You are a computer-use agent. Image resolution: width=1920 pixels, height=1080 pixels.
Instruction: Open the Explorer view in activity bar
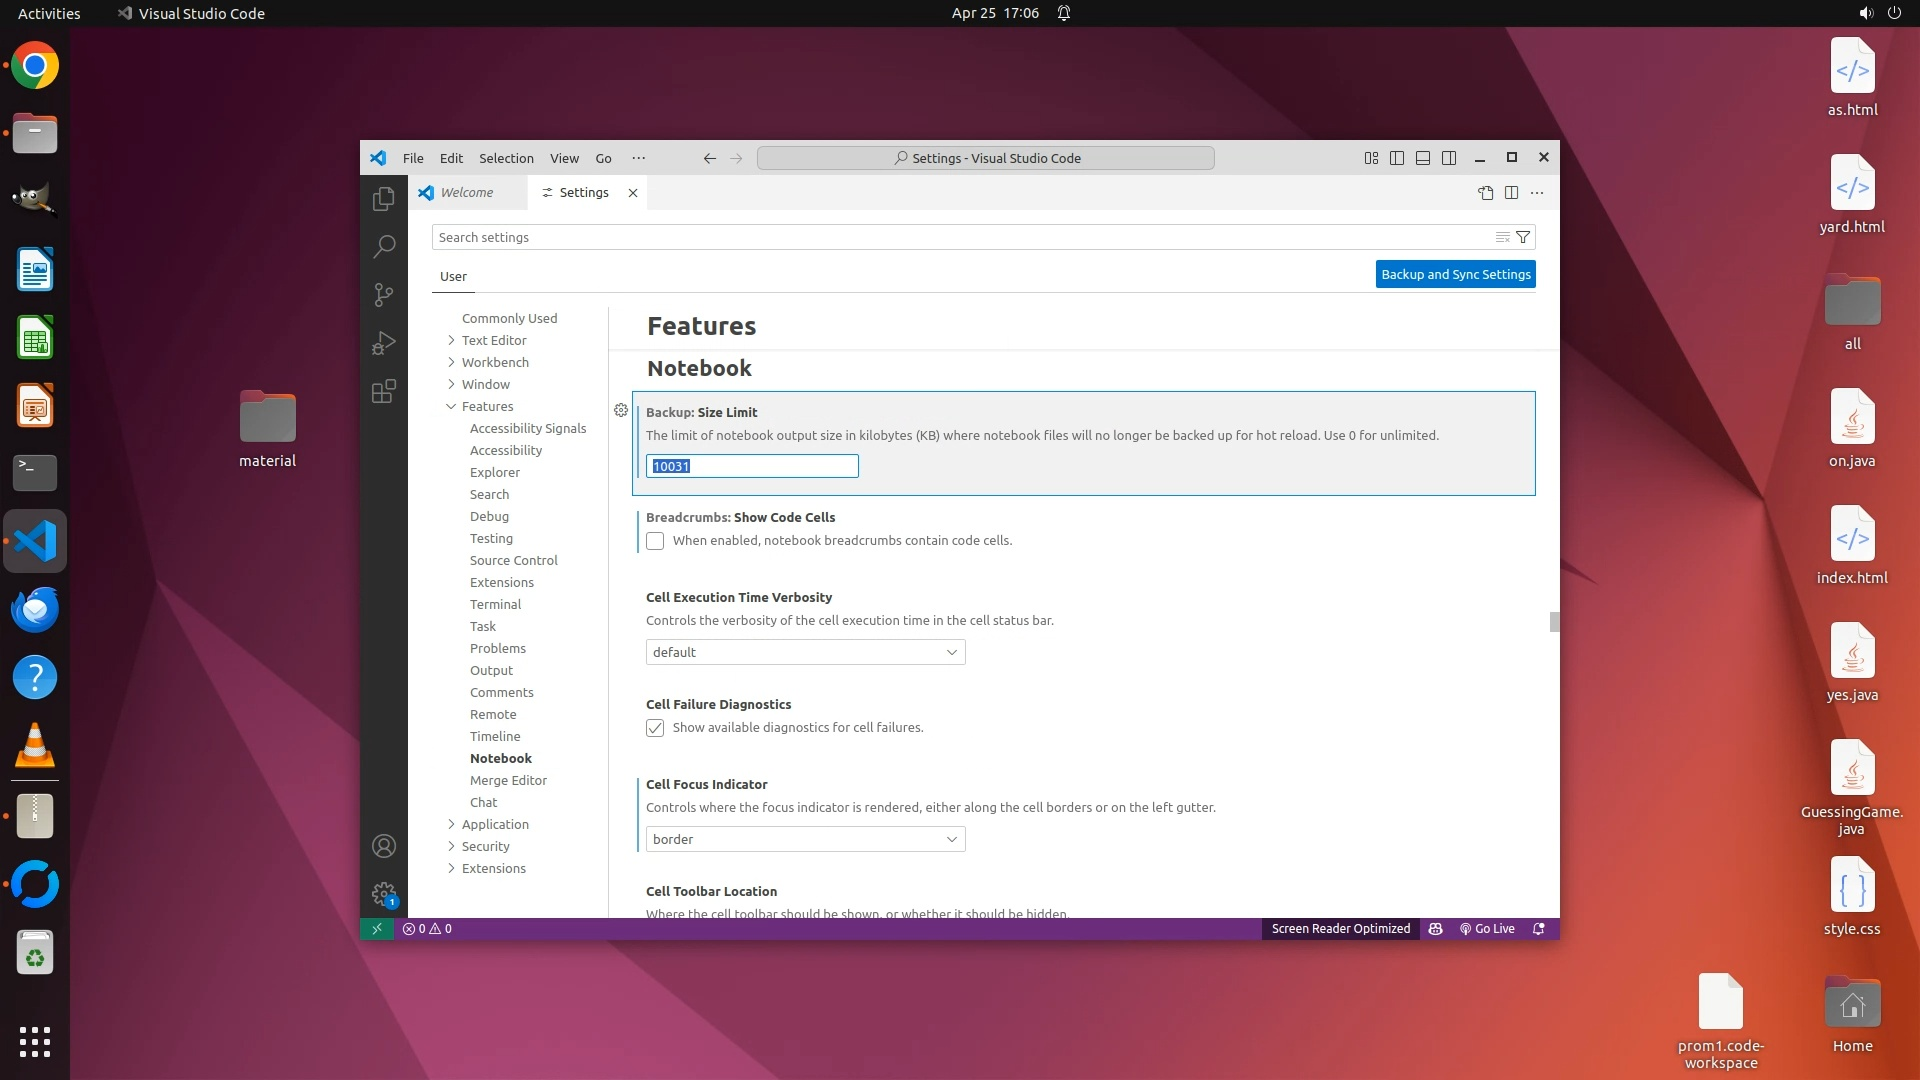383,199
